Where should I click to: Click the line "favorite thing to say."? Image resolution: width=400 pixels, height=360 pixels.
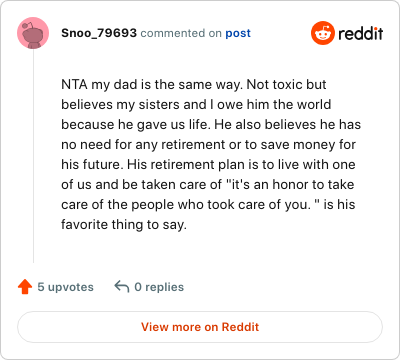124,225
